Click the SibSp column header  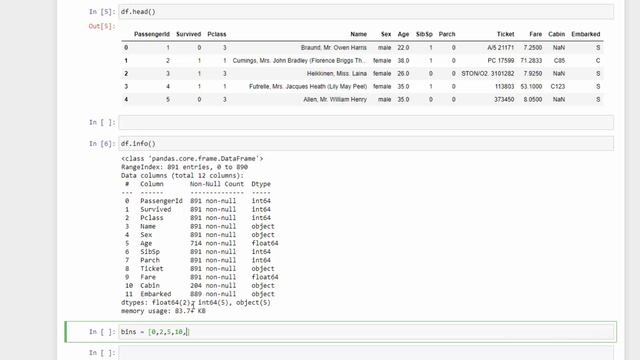(x=424, y=34)
